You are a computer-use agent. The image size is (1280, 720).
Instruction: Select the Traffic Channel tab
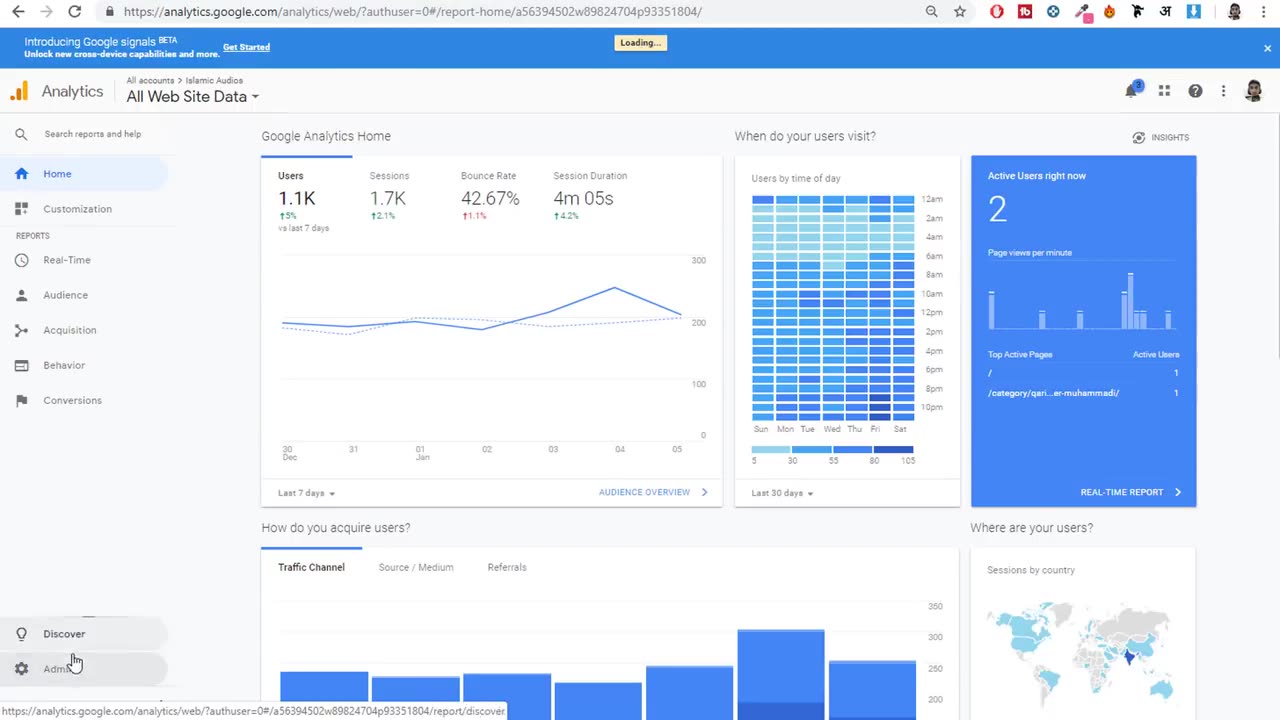tap(311, 567)
